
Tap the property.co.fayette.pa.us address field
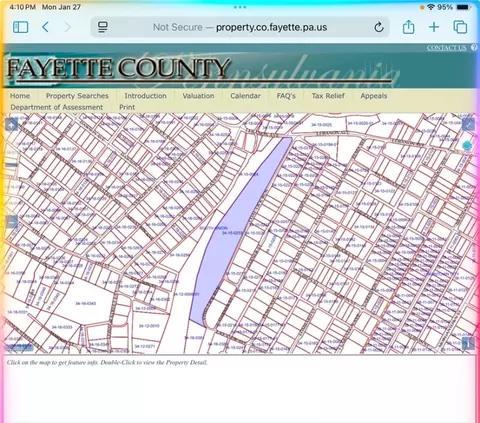tap(240, 27)
